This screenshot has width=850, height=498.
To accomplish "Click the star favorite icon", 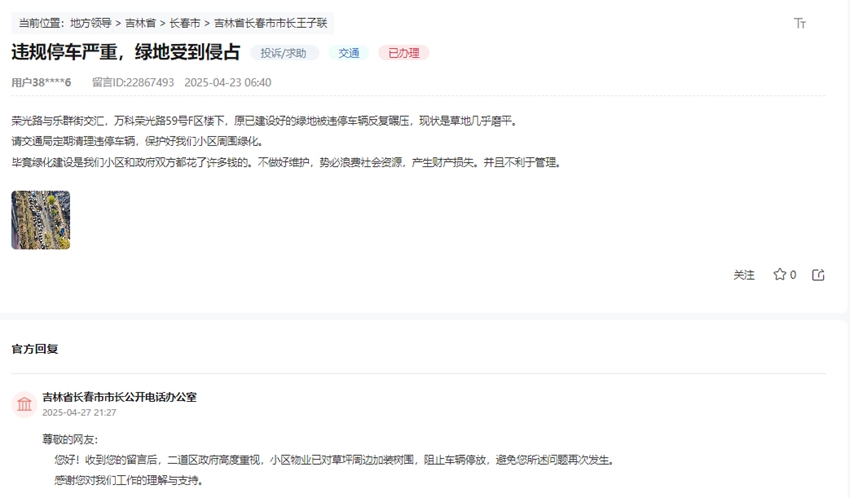I will click(779, 275).
